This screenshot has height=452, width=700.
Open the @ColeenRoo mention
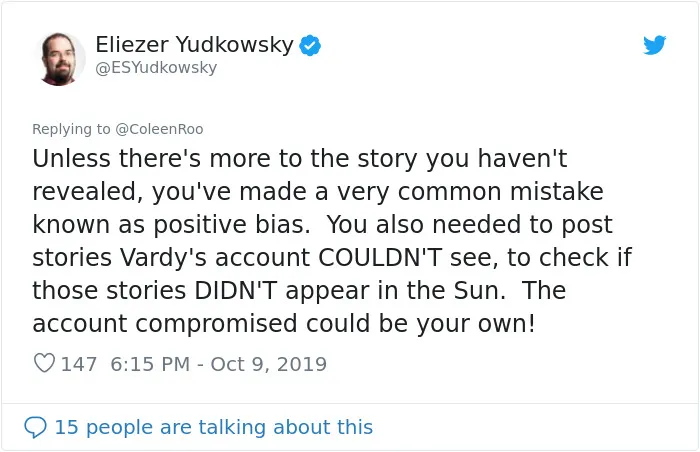coord(159,129)
